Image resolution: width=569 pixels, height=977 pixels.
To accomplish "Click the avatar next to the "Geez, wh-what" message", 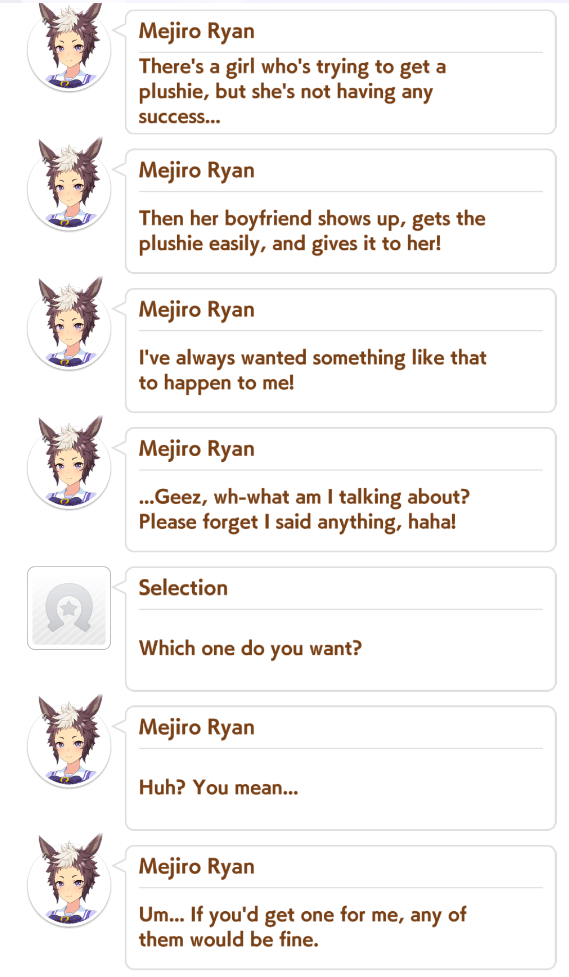I will click(x=69, y=463).
